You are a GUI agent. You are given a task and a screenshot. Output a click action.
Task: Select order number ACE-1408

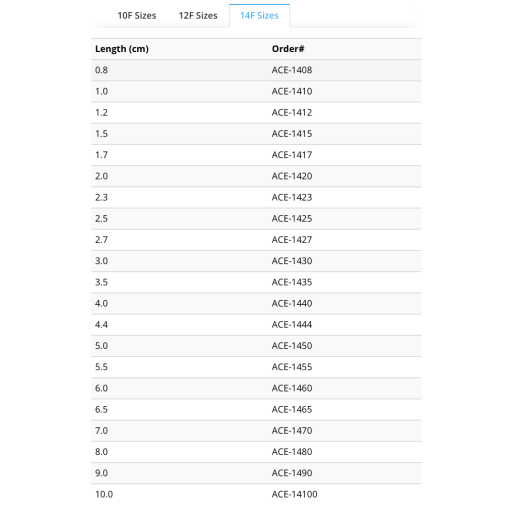(292, 70)
